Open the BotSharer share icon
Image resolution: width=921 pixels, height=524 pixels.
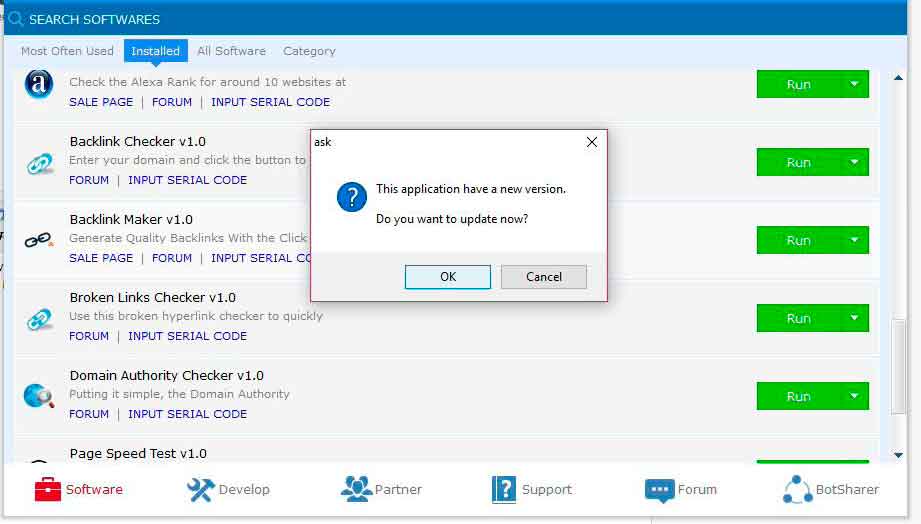(x=797, y=489)
